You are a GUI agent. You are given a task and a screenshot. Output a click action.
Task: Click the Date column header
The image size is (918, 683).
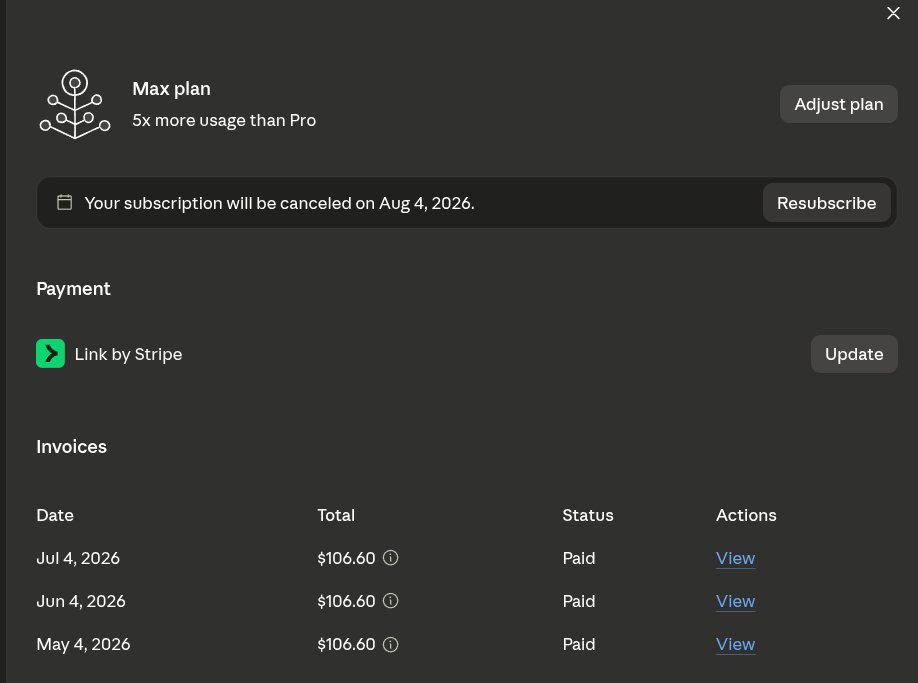[x=55, y=515]
